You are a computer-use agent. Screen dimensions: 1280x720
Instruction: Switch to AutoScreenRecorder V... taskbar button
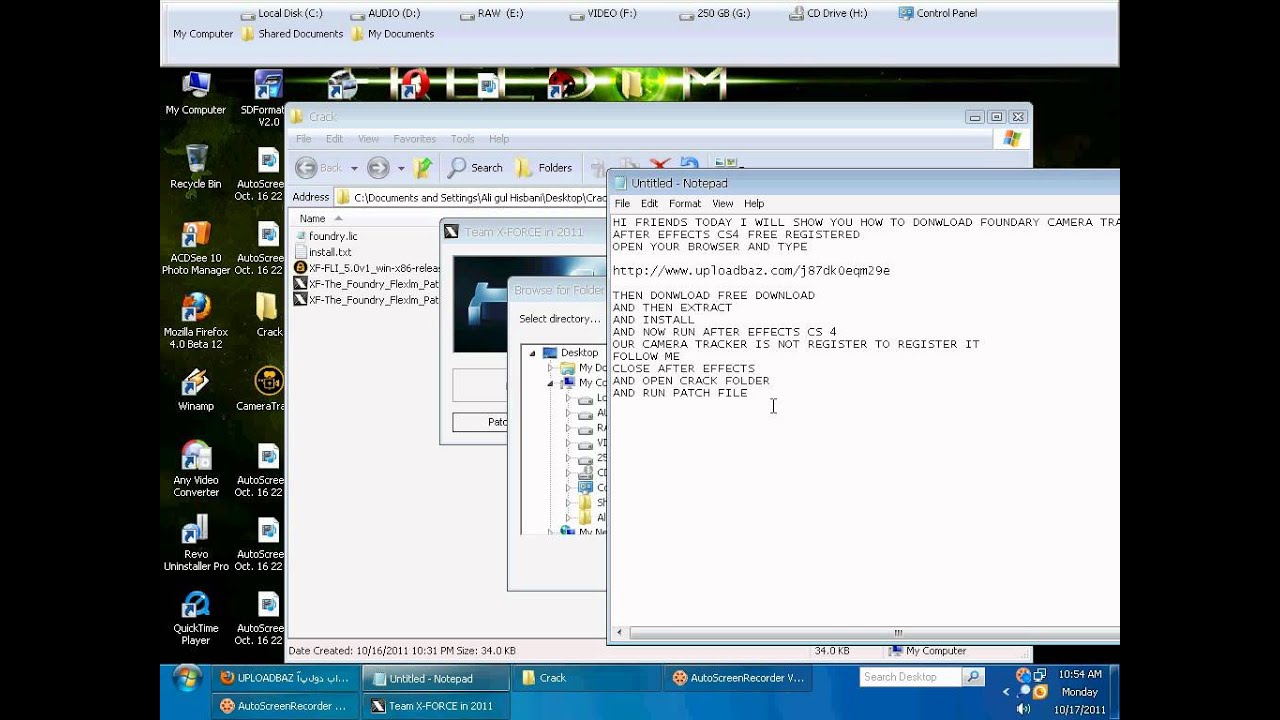(736, 678)
